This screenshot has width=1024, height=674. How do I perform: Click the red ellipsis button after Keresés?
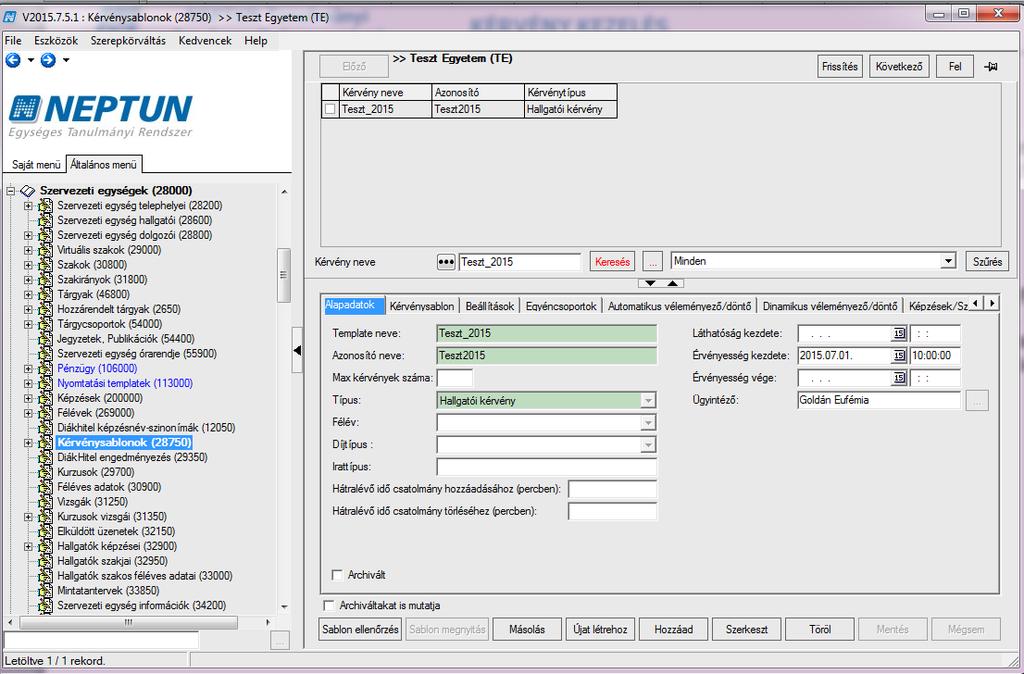652,262
